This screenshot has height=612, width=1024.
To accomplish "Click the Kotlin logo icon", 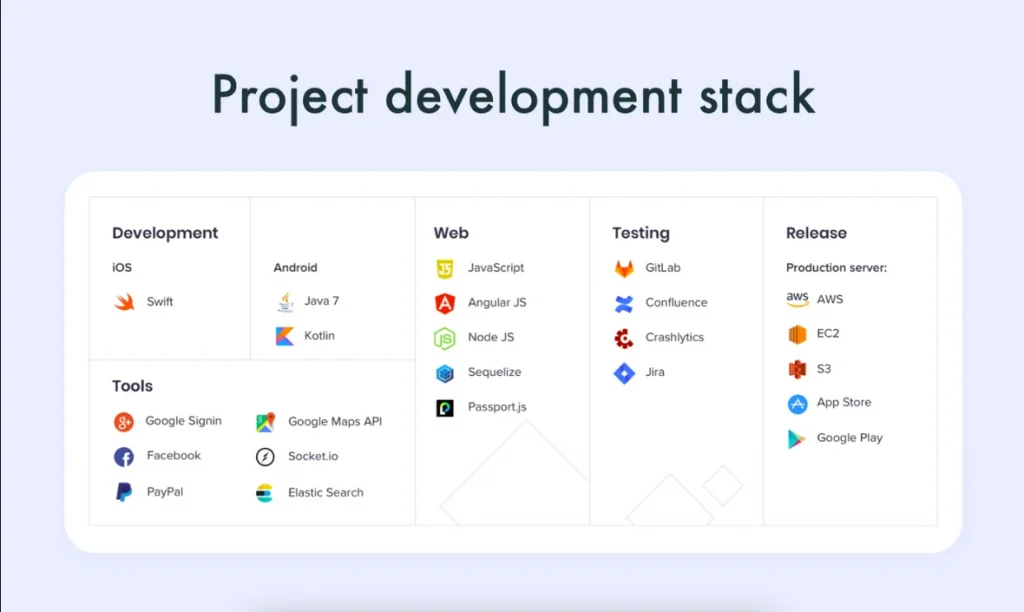I will coord(285,336).
